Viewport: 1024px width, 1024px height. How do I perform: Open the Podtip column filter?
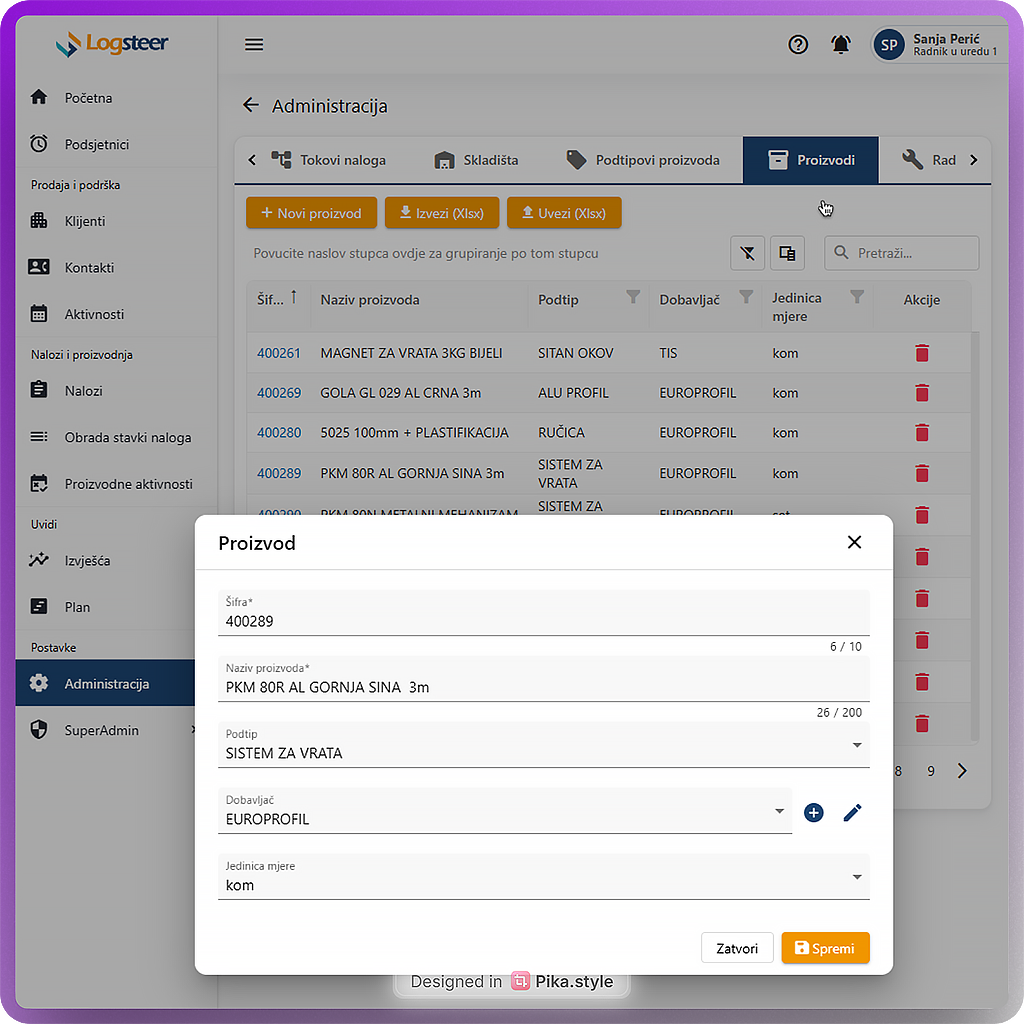(632, 297)
